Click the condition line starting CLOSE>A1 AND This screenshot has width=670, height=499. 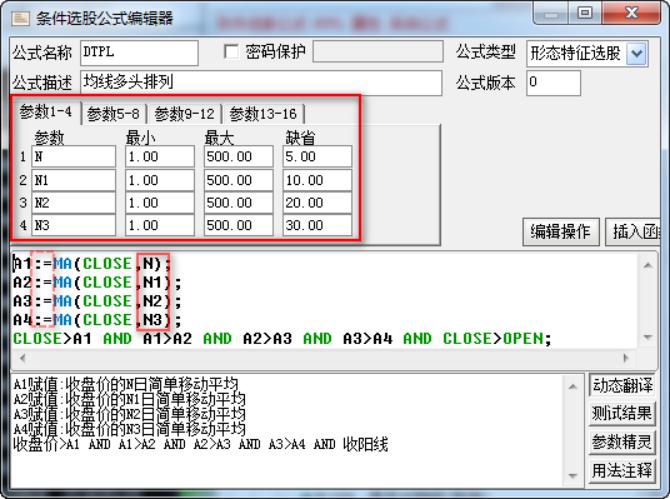pos(282,339)
